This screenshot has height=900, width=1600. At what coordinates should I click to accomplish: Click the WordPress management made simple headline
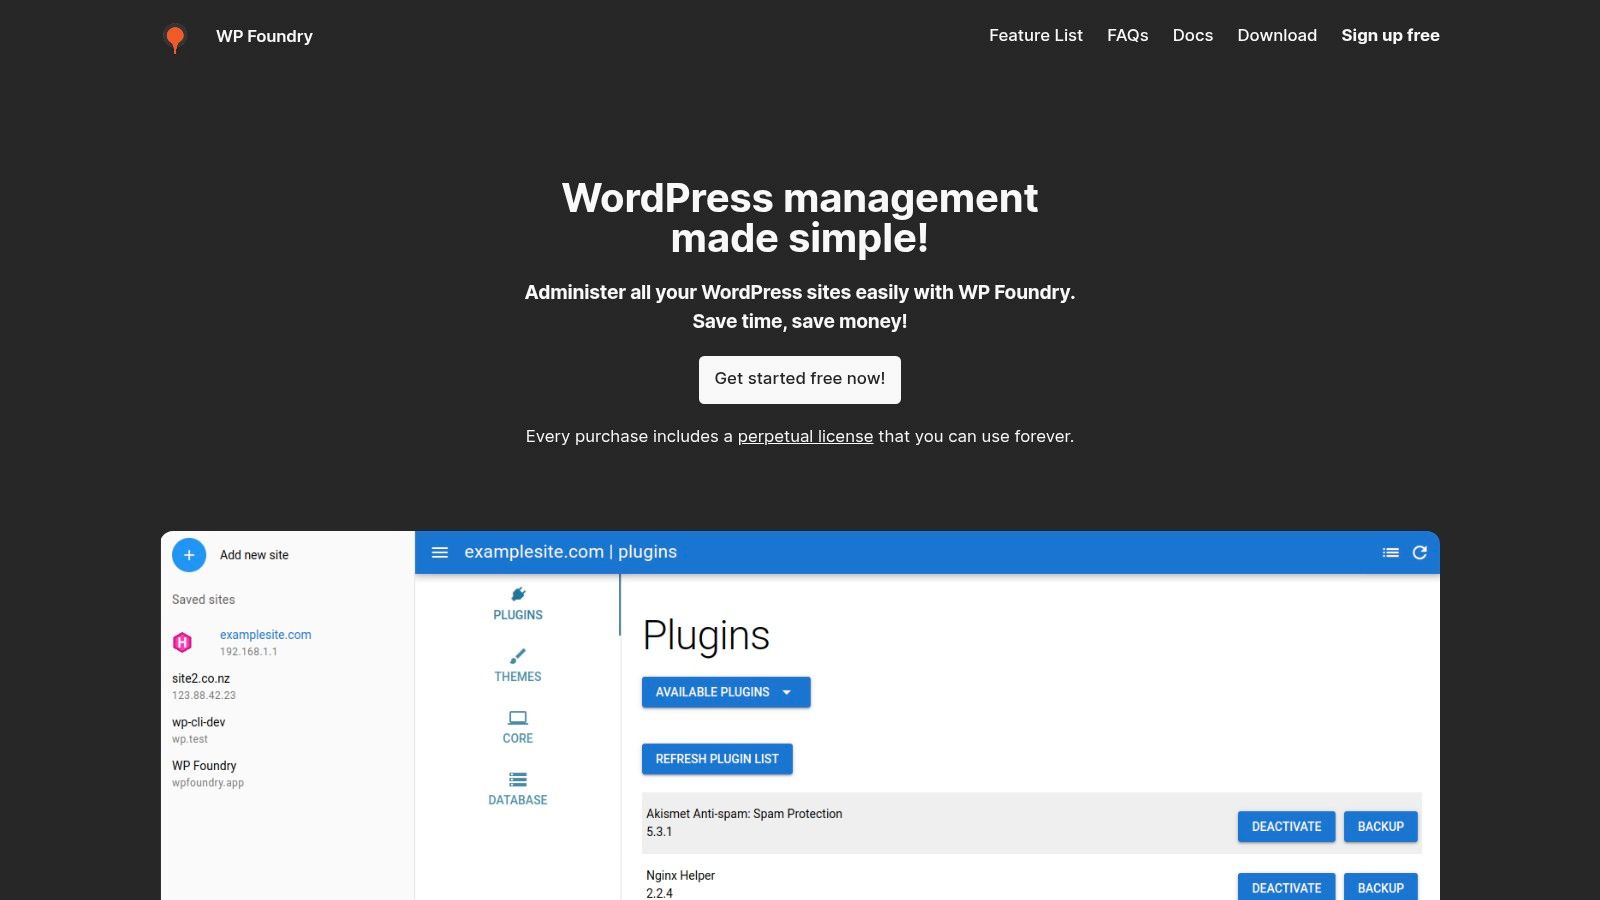800,218
